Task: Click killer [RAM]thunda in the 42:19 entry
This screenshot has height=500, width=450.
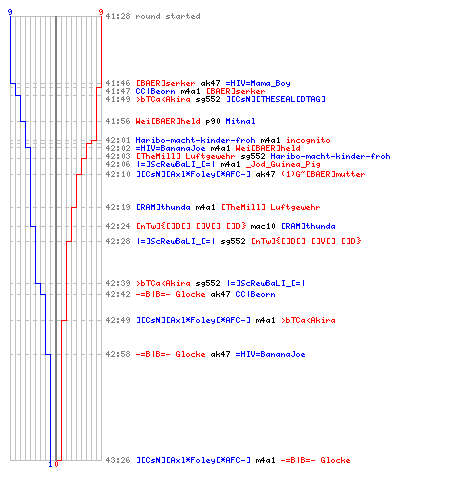Action: click(x=163, y=207)
